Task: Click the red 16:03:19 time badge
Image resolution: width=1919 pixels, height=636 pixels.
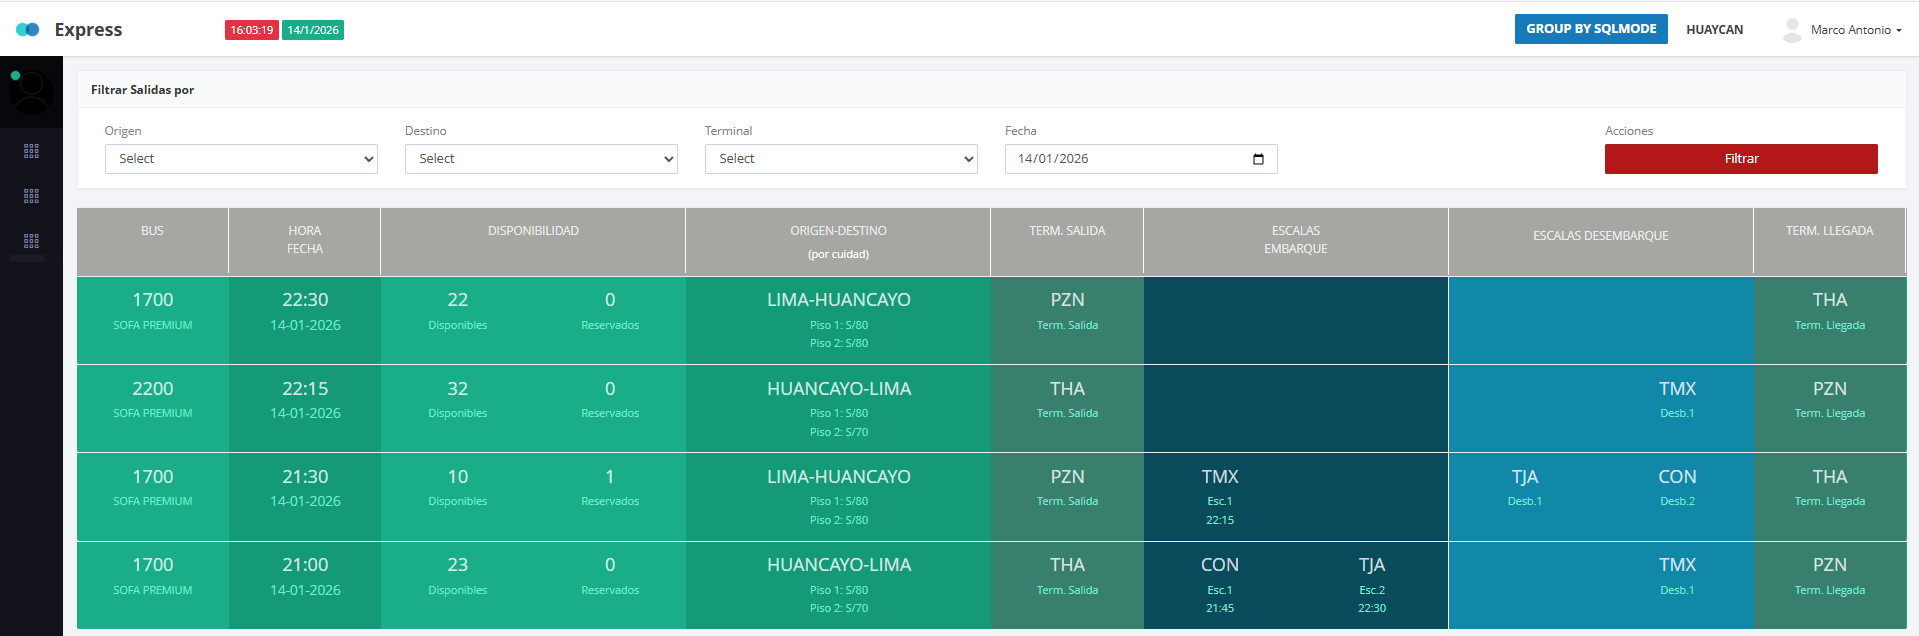Action: [251, 30]
